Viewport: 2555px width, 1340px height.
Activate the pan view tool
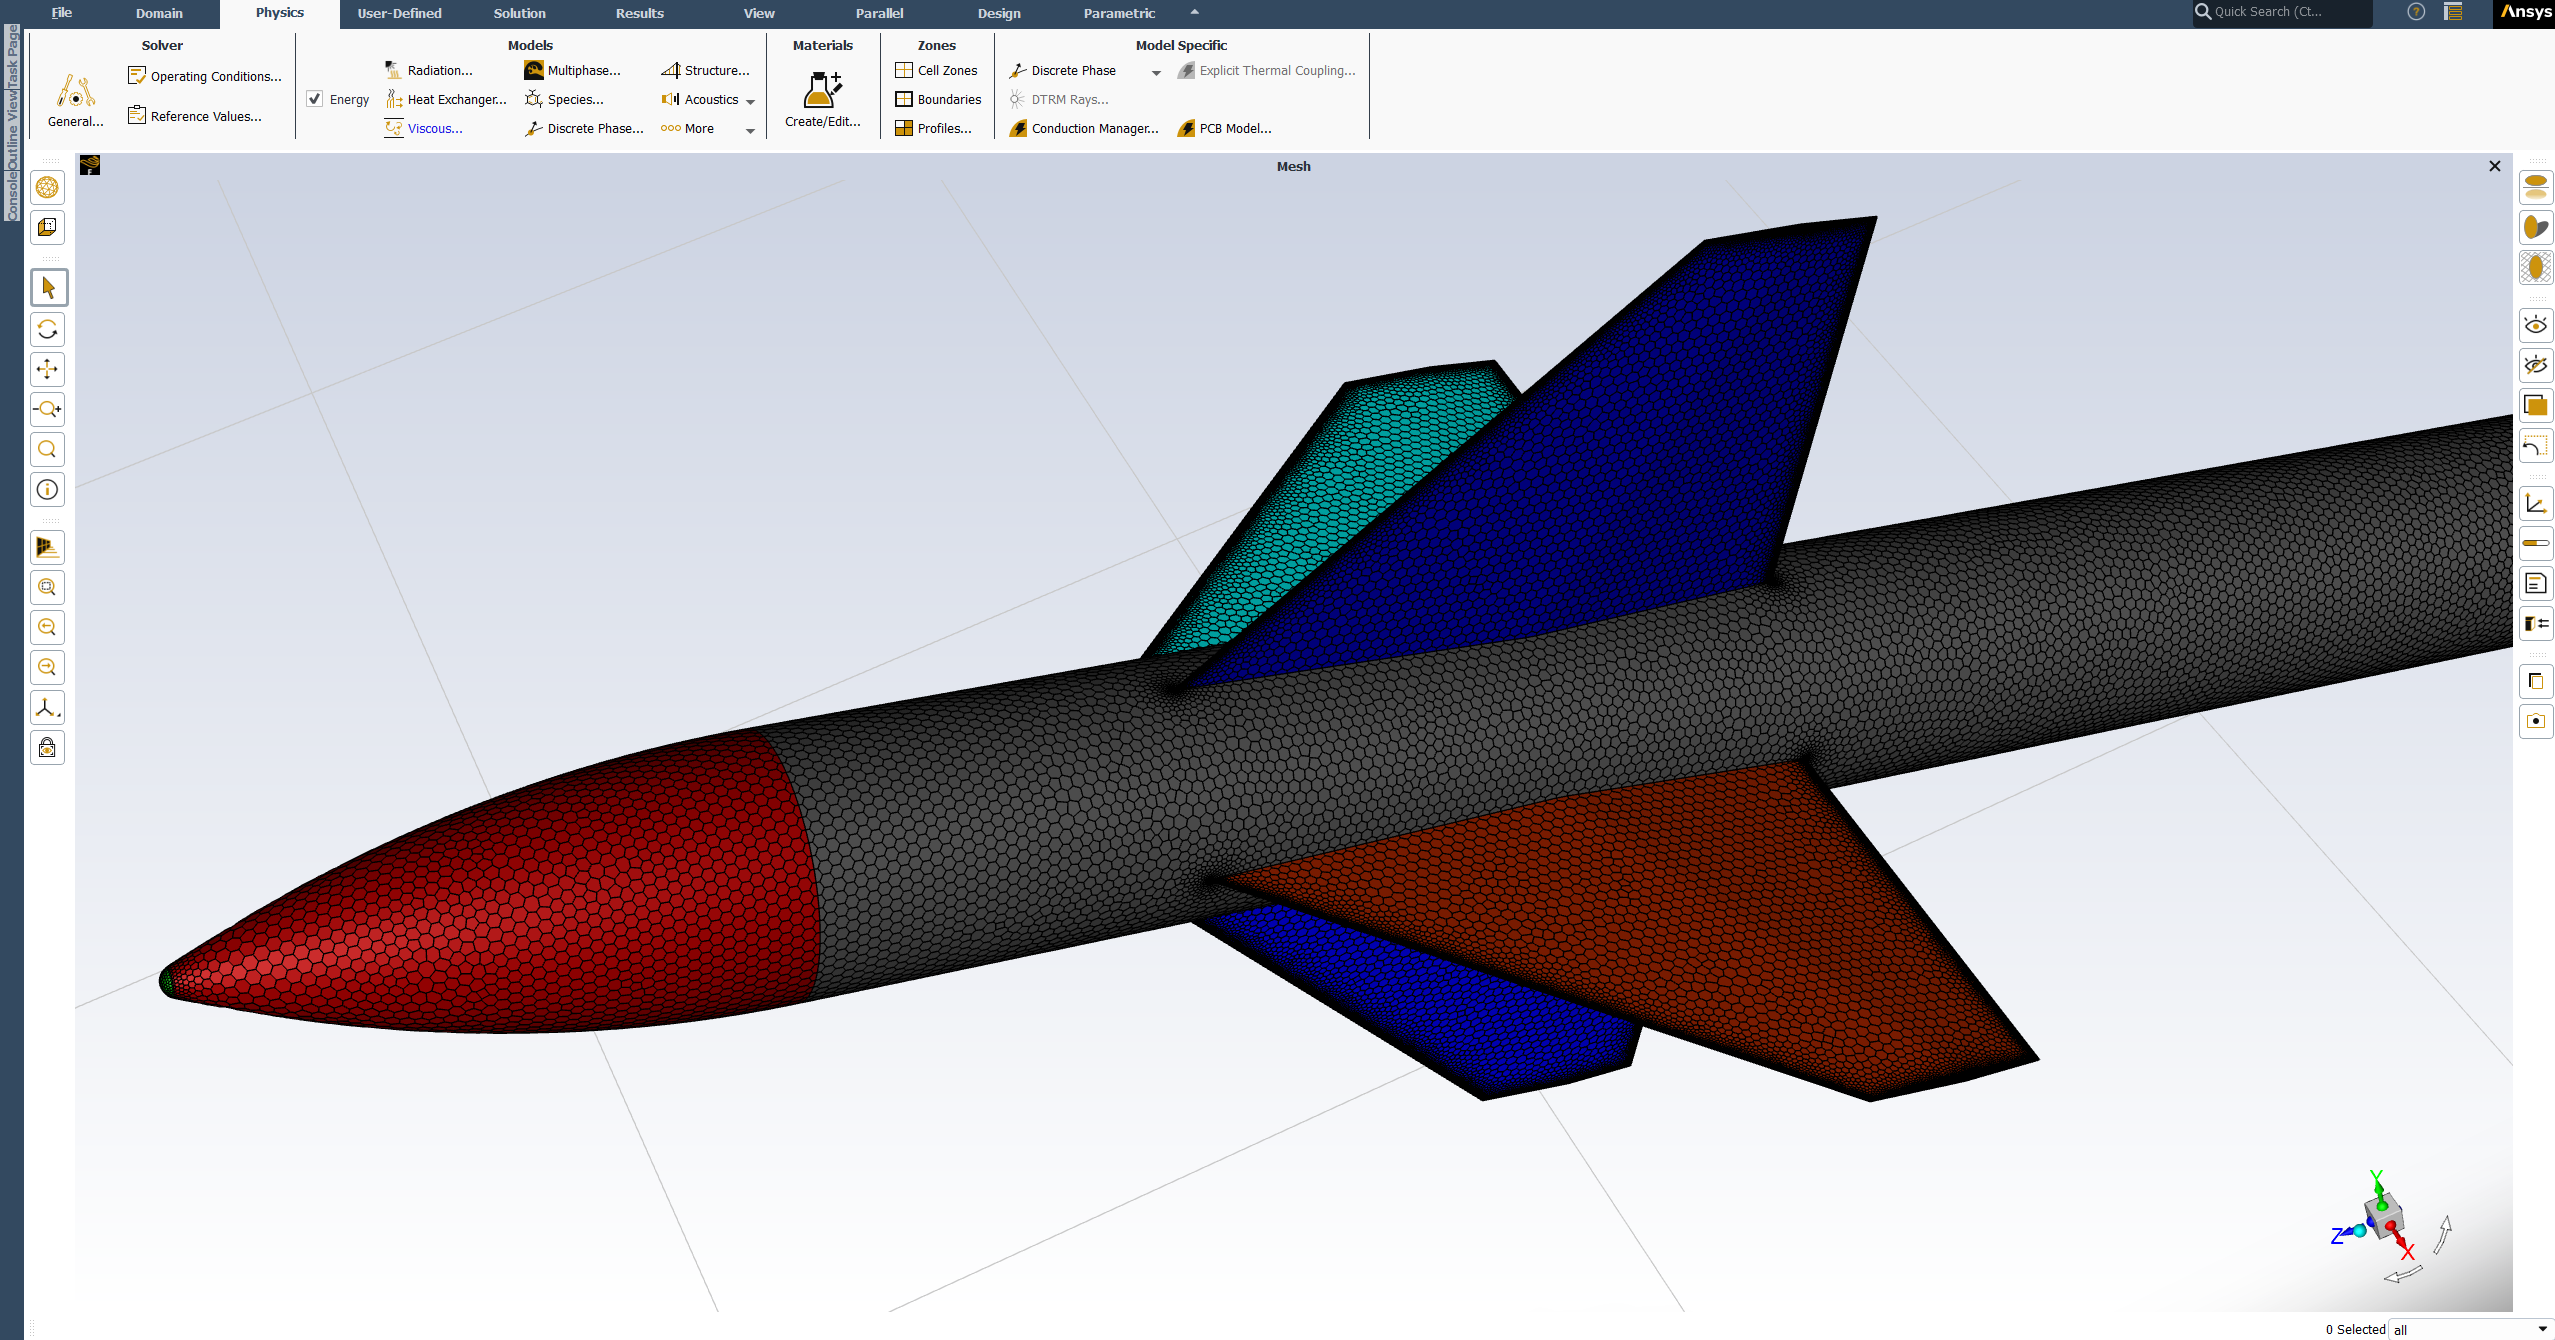[48, 369]
